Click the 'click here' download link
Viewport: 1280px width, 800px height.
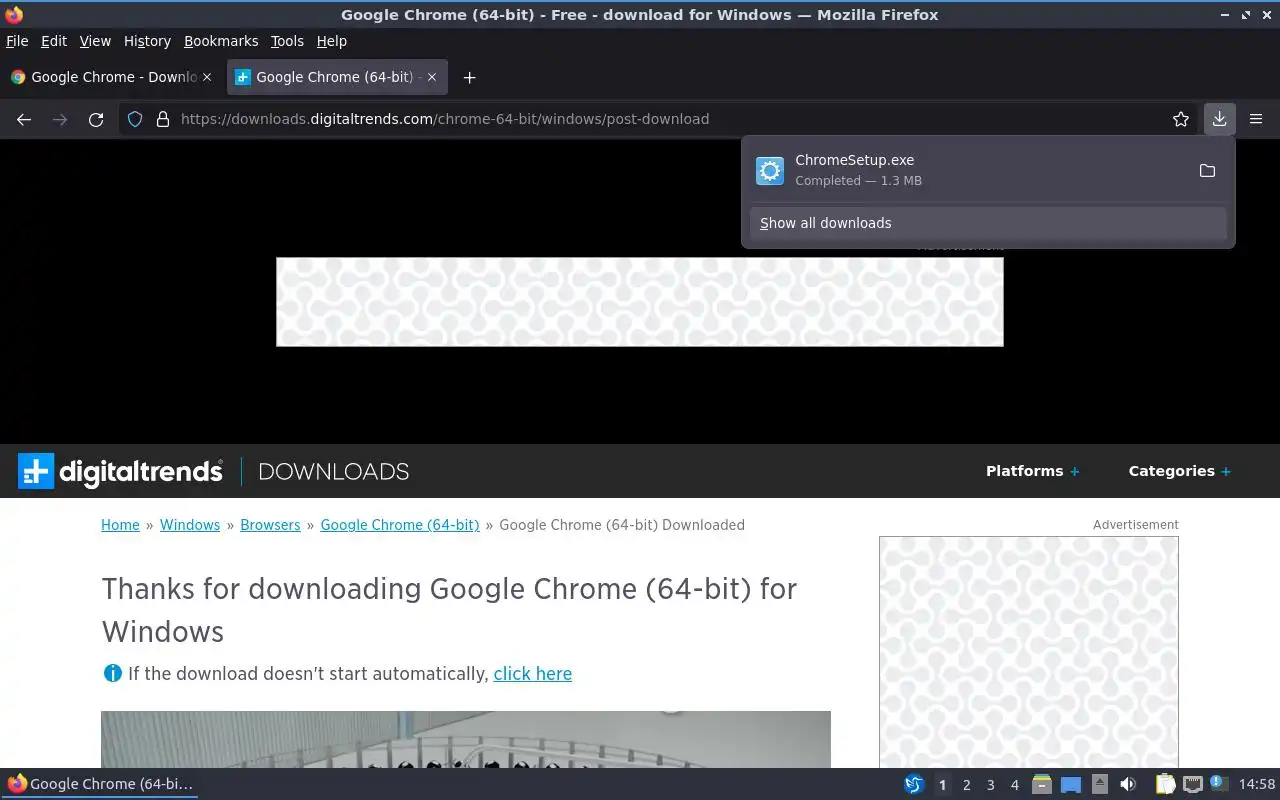point(533,673)
